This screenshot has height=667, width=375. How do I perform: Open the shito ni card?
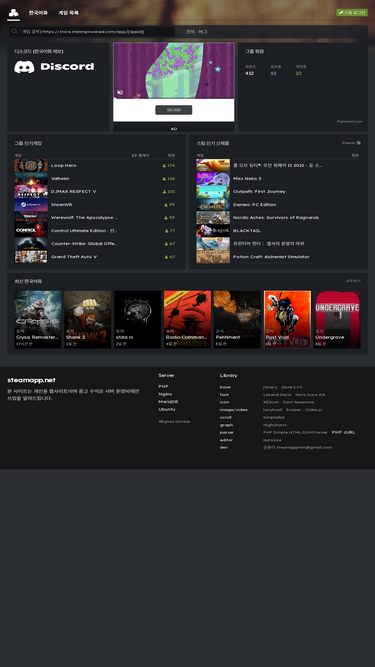pos(137,319)
